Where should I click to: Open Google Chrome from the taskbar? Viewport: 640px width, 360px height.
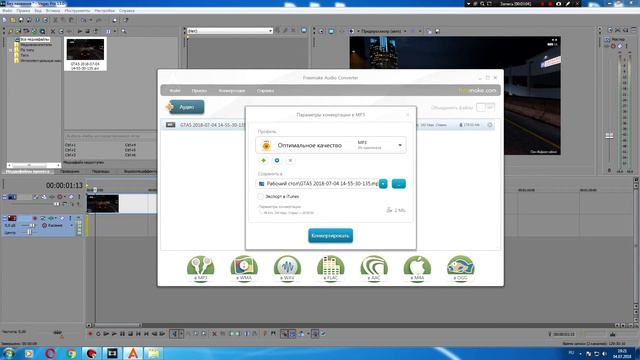click(x=71, y=353)
